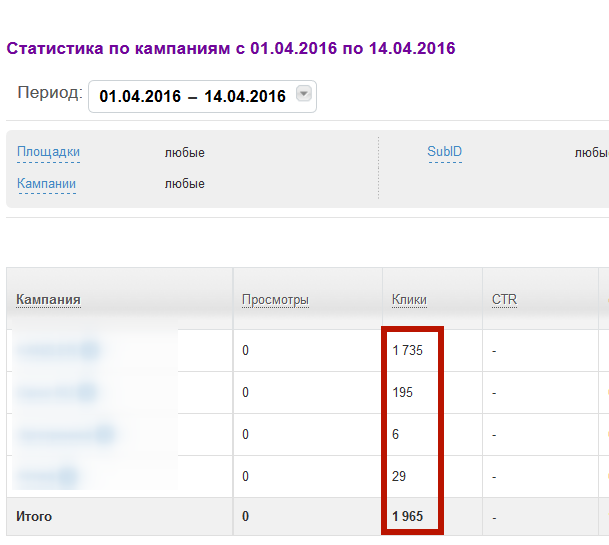
Task: Click the views value 0 in the 29 row
Action: [x=245, y=476]
